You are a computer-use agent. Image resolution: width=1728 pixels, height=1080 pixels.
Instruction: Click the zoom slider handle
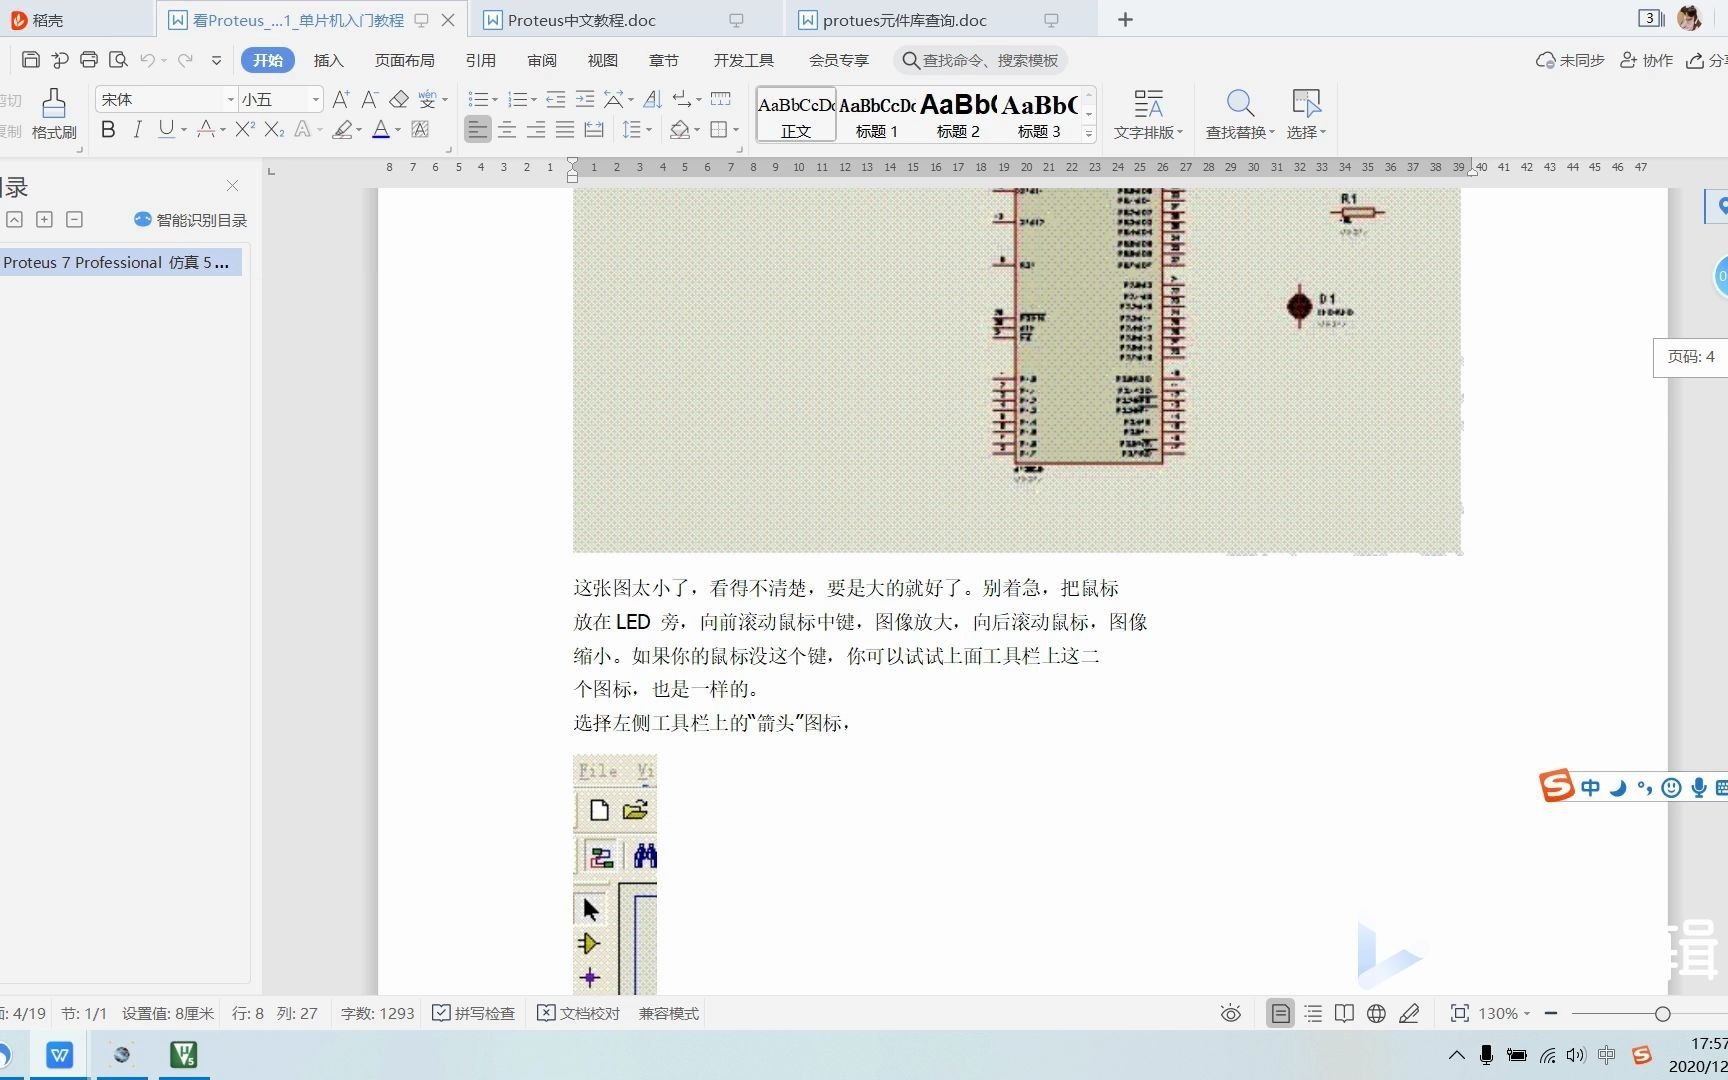(1662, 1013)
